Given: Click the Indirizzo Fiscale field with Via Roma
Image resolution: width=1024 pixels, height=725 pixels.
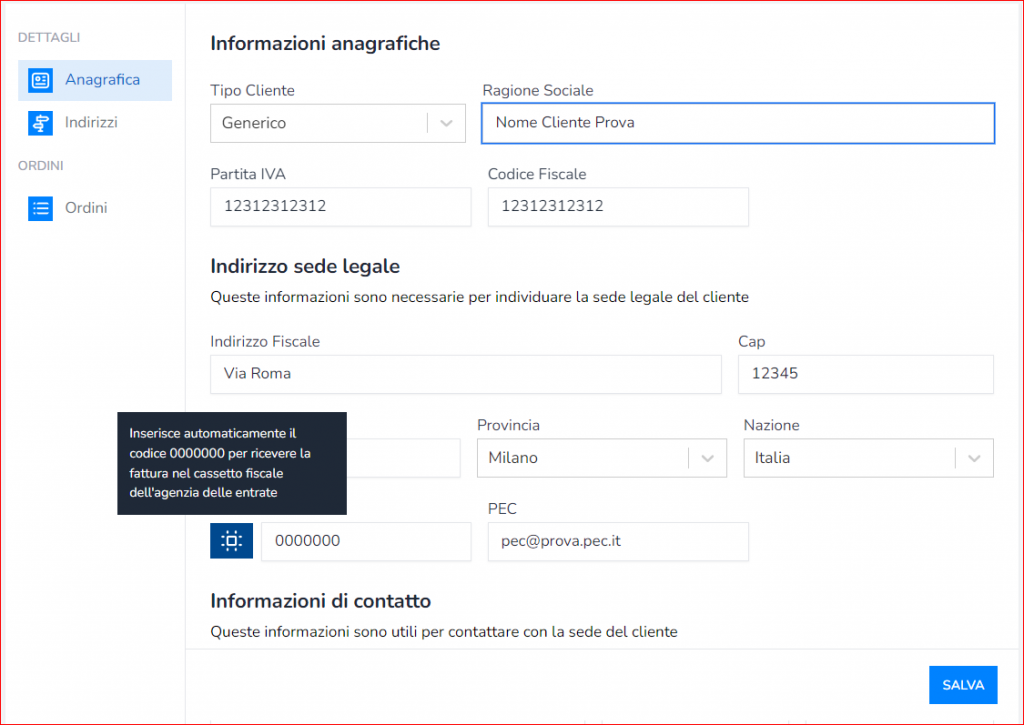Looking at the screenshot, I should click(x=465, y=374).
